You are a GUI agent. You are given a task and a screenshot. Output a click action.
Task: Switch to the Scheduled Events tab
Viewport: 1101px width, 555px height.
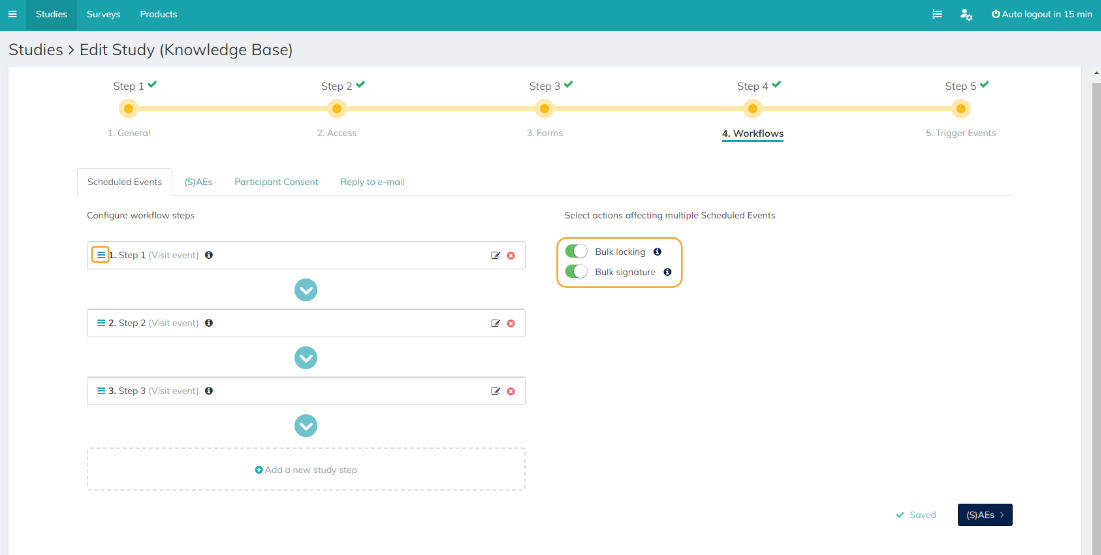click(x=125, y=182)
